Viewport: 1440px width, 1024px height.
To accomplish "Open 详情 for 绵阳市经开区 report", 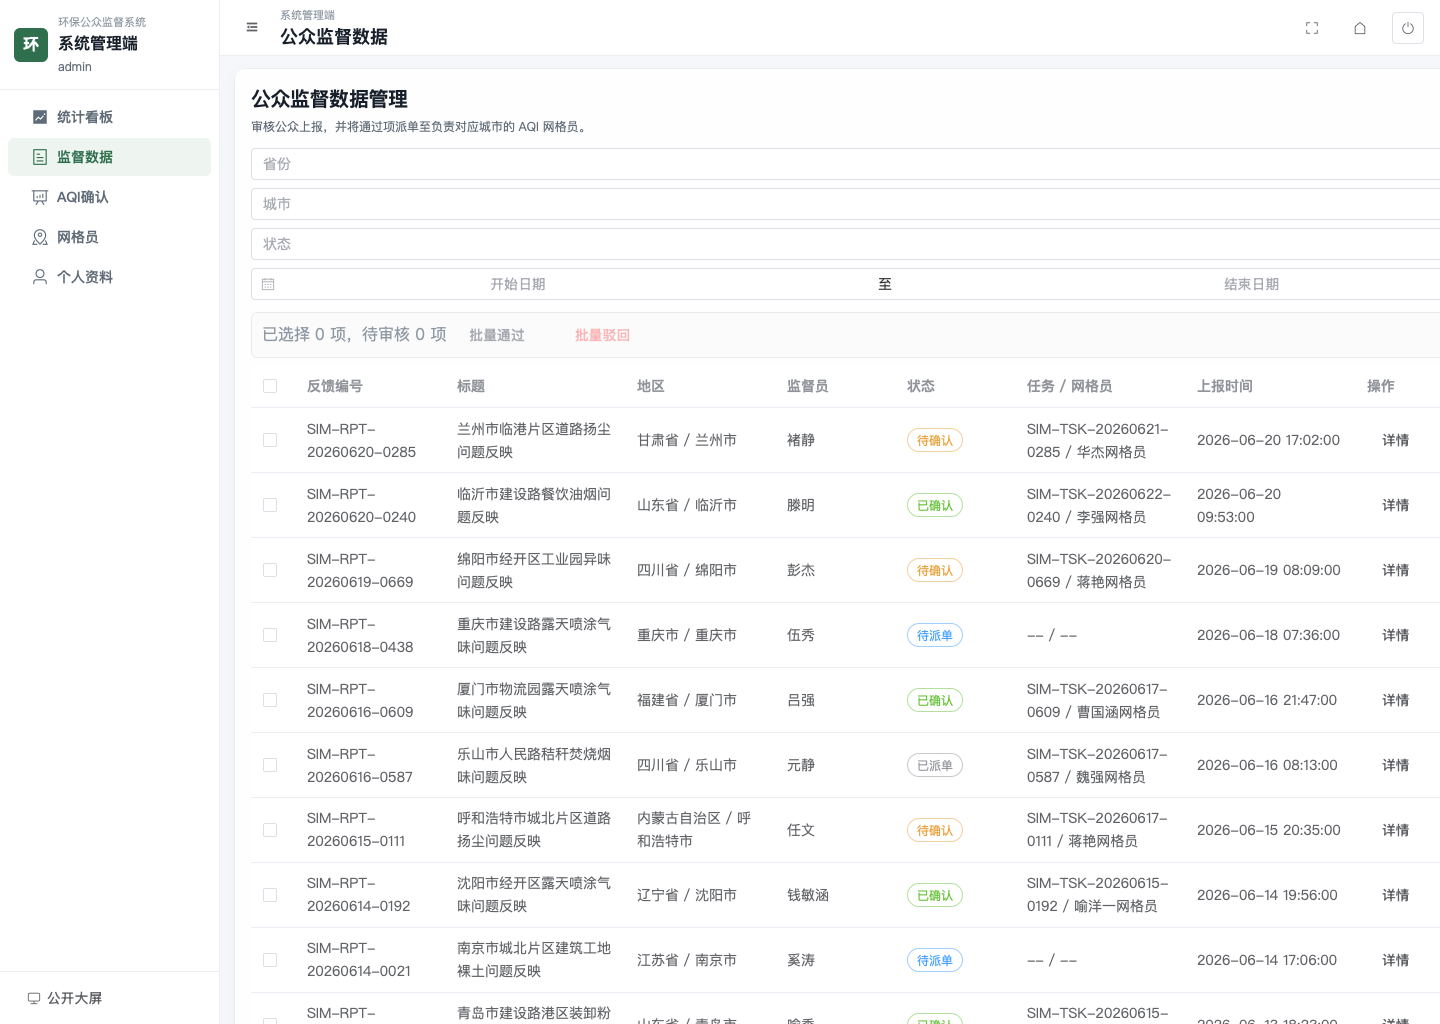I will pyautogui.click(x=1395, y=570).
